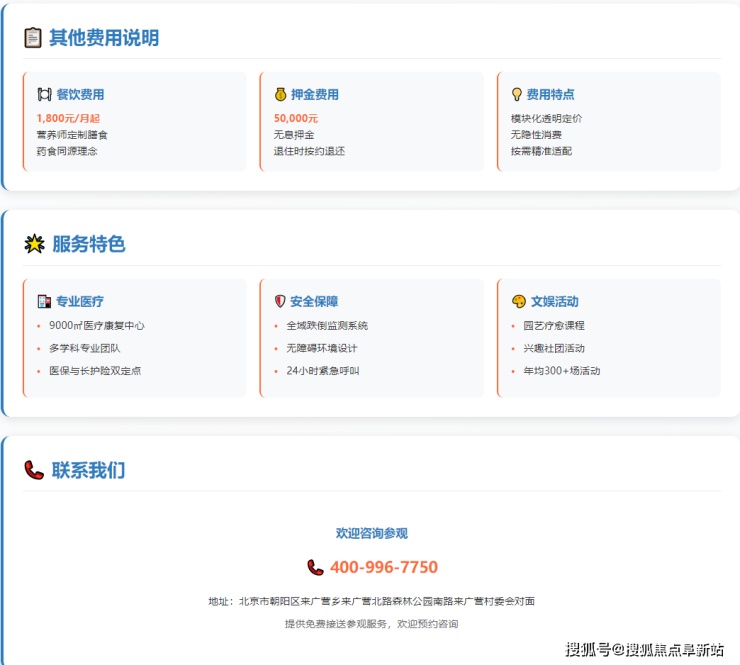Click the address line starting with 地址
This screenshot has width=740, height=665.
pos(371,601)
